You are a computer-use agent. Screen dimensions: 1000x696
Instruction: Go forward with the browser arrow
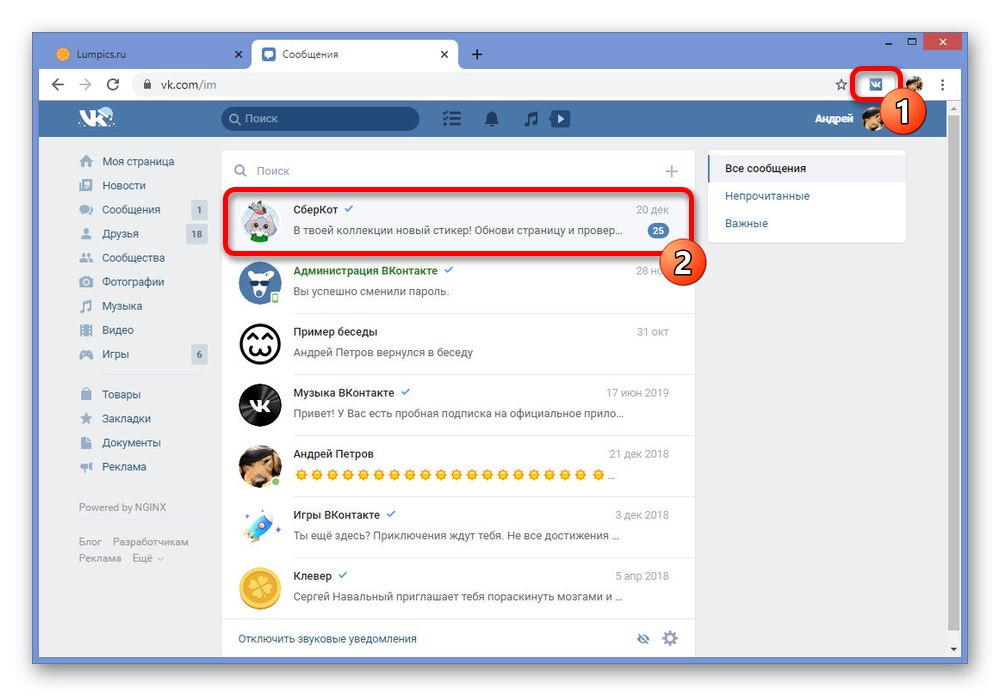click(x=85, y=84)
